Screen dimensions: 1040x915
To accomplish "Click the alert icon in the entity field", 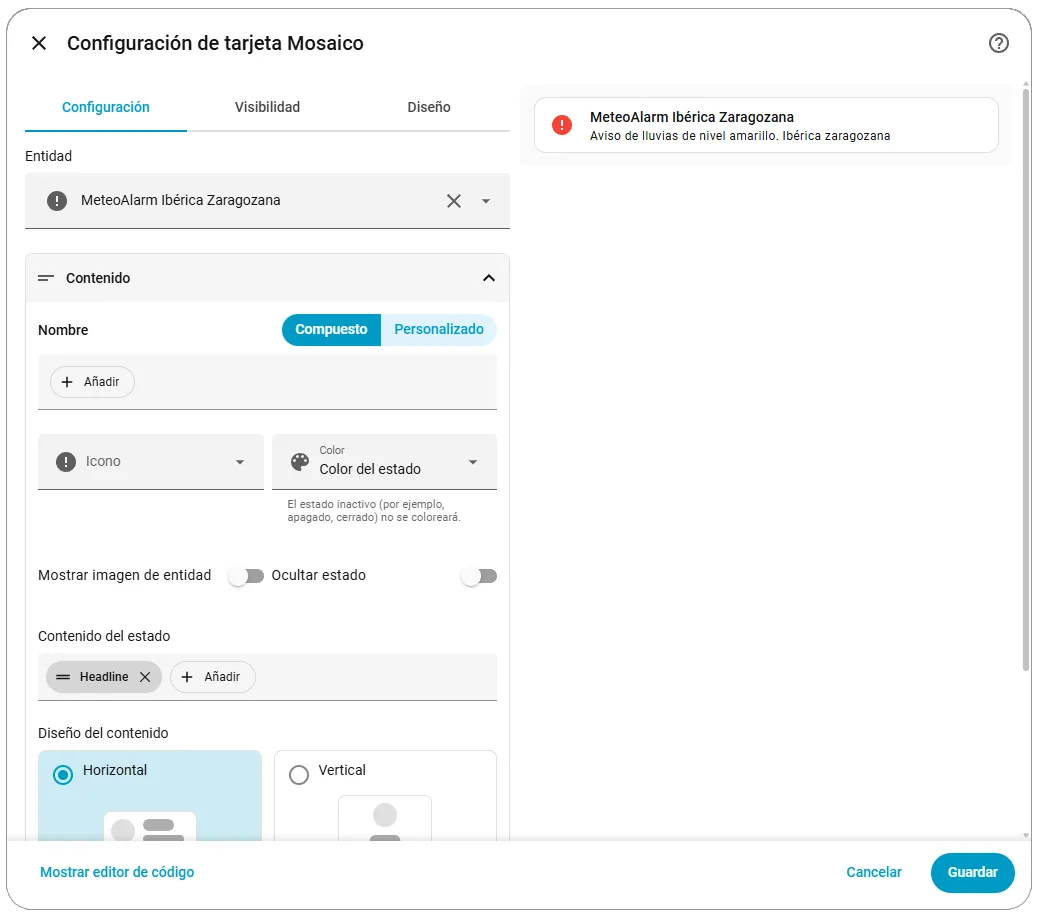I will point(57,201).
